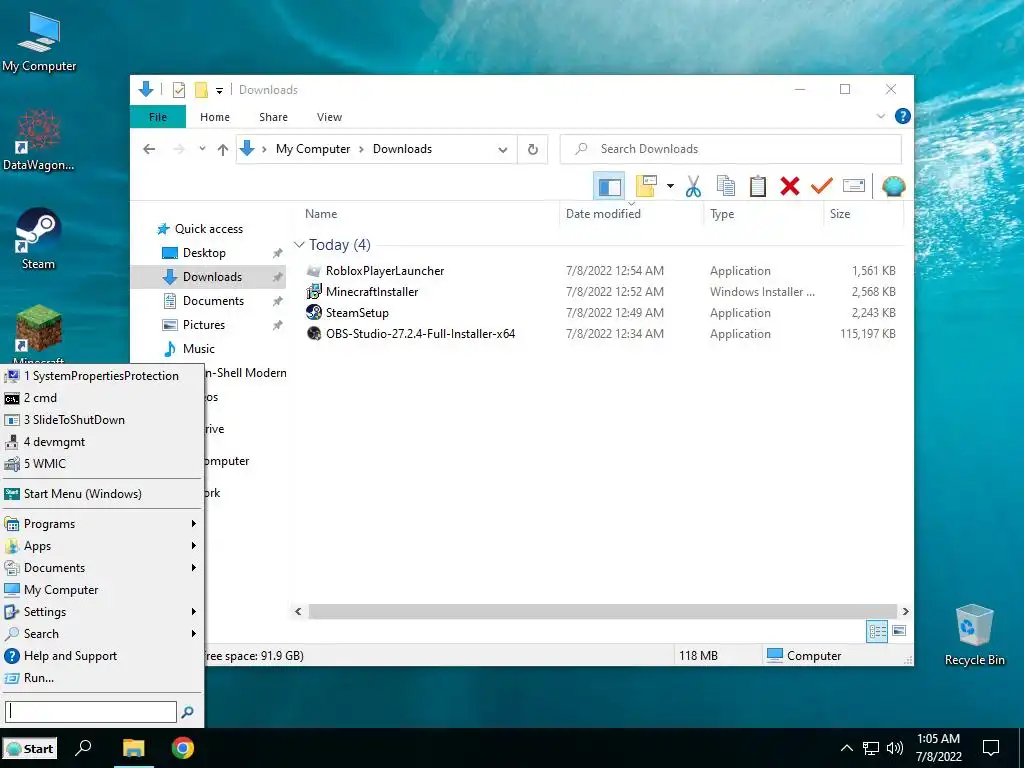Image resolution: width=1024 pixels, height=768 pixels.
Task: Click the folder options toolbar icon
Action: tap(646, 187)
